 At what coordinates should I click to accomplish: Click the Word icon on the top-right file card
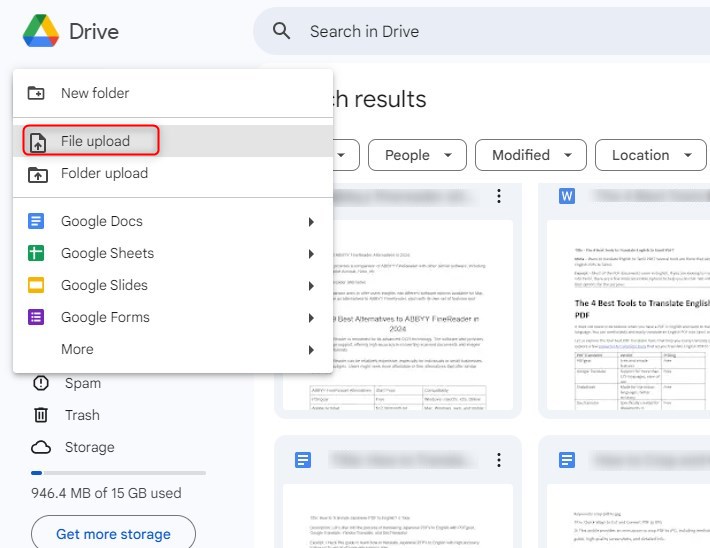(x=567, y=196)
